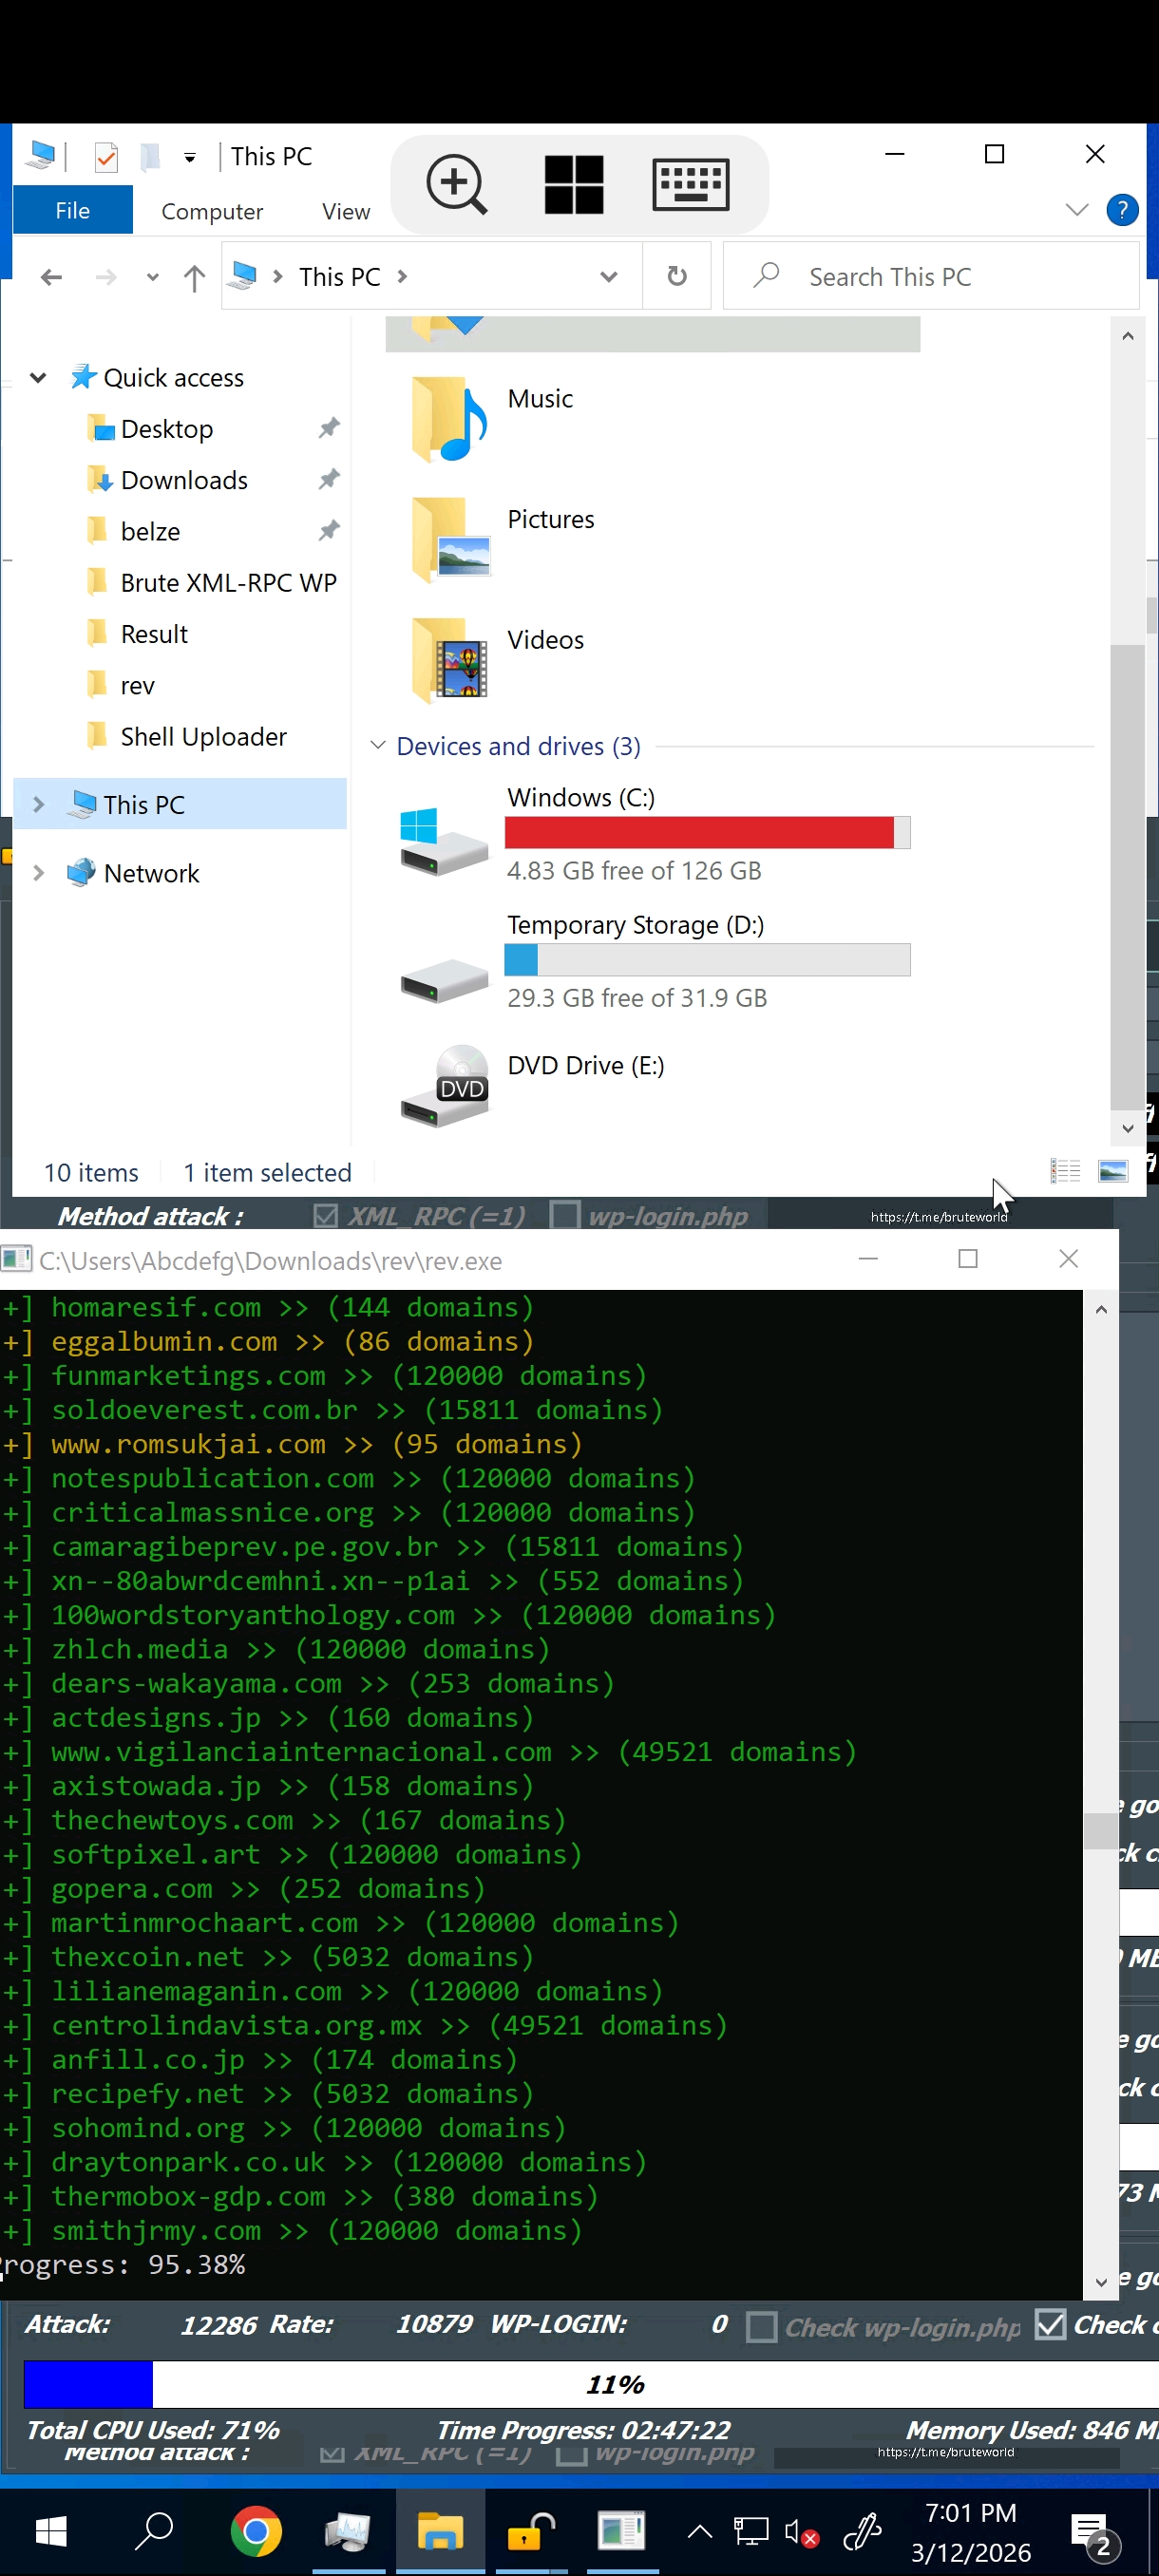Image resolution: width=1159 pixels, height=2576 pixels.
Task: Switch to details view icon in status bar
Action: [1065, 1171]
